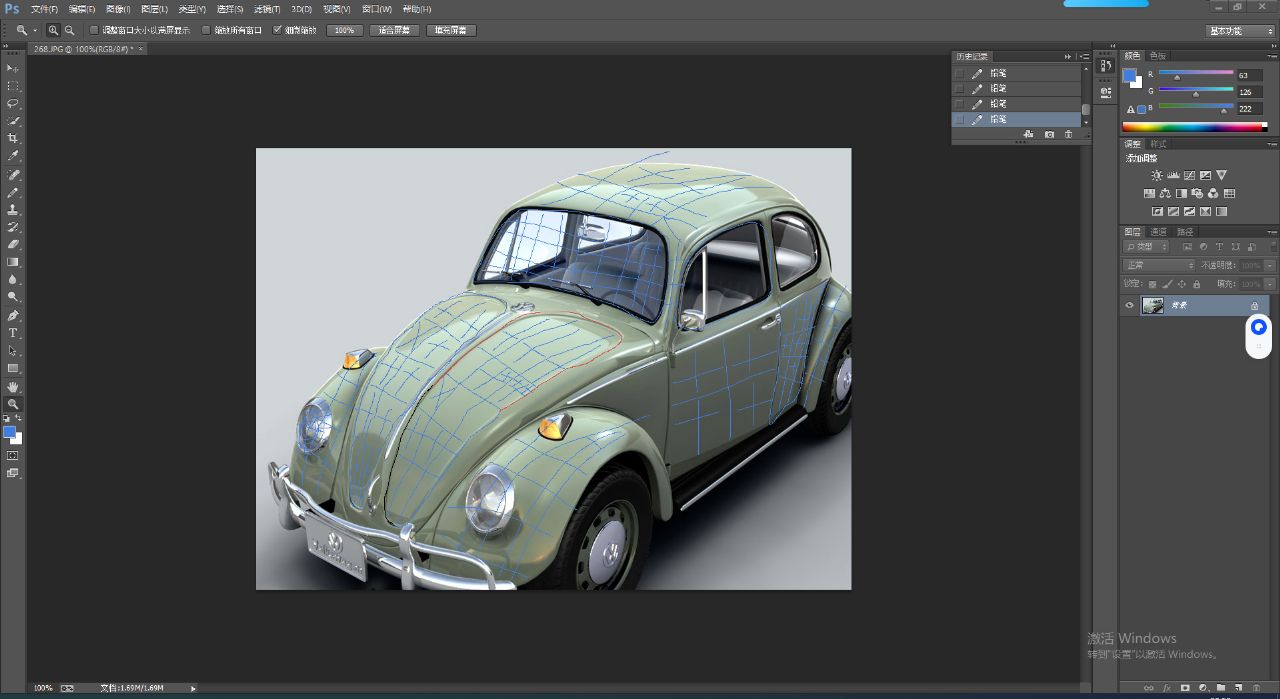Click the 填充屏幕 fill screen button
The width and height of the screenshot is (1280, 699).
(x=451, y=30)
